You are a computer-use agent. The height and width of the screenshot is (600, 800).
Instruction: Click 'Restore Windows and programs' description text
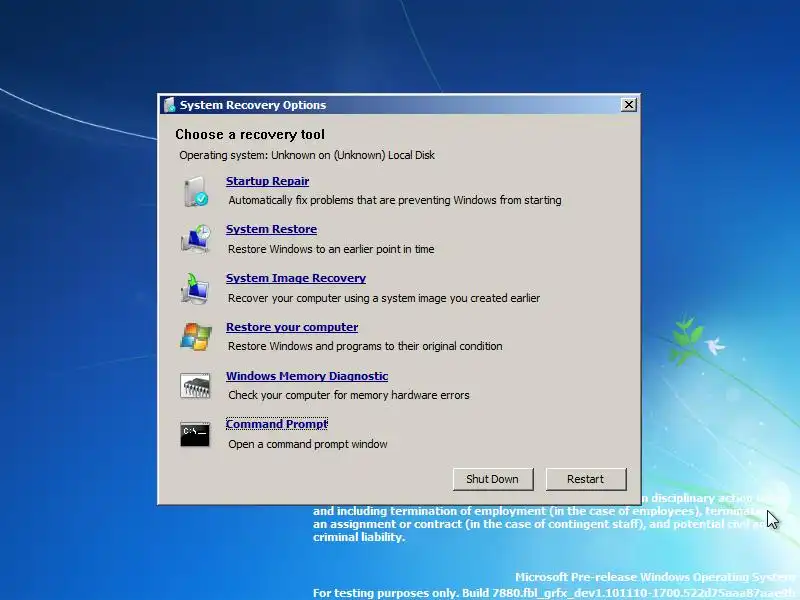365,346
